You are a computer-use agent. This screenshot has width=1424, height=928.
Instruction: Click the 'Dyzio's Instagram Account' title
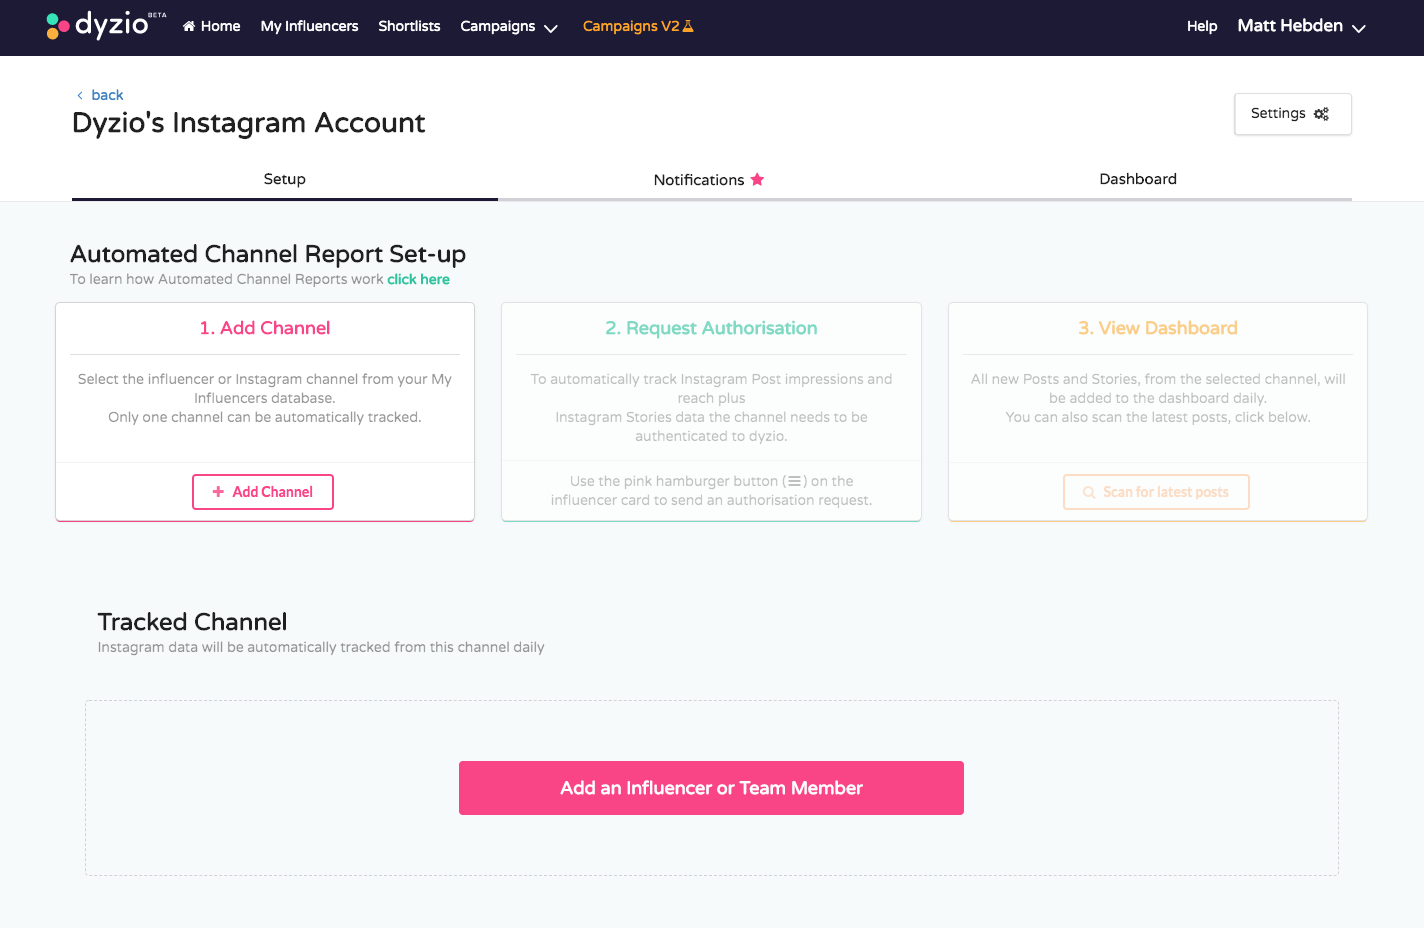249,123
